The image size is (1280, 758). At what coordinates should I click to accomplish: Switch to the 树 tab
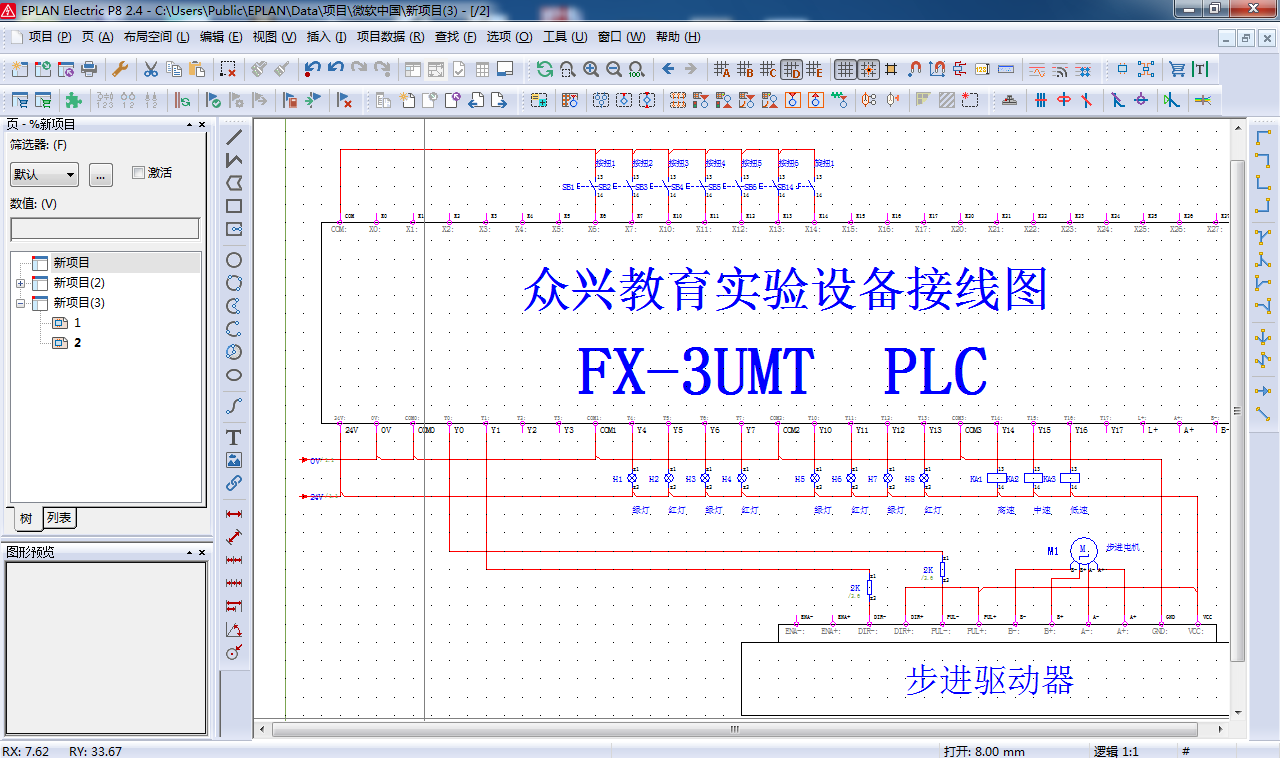(x=26, y=518)
